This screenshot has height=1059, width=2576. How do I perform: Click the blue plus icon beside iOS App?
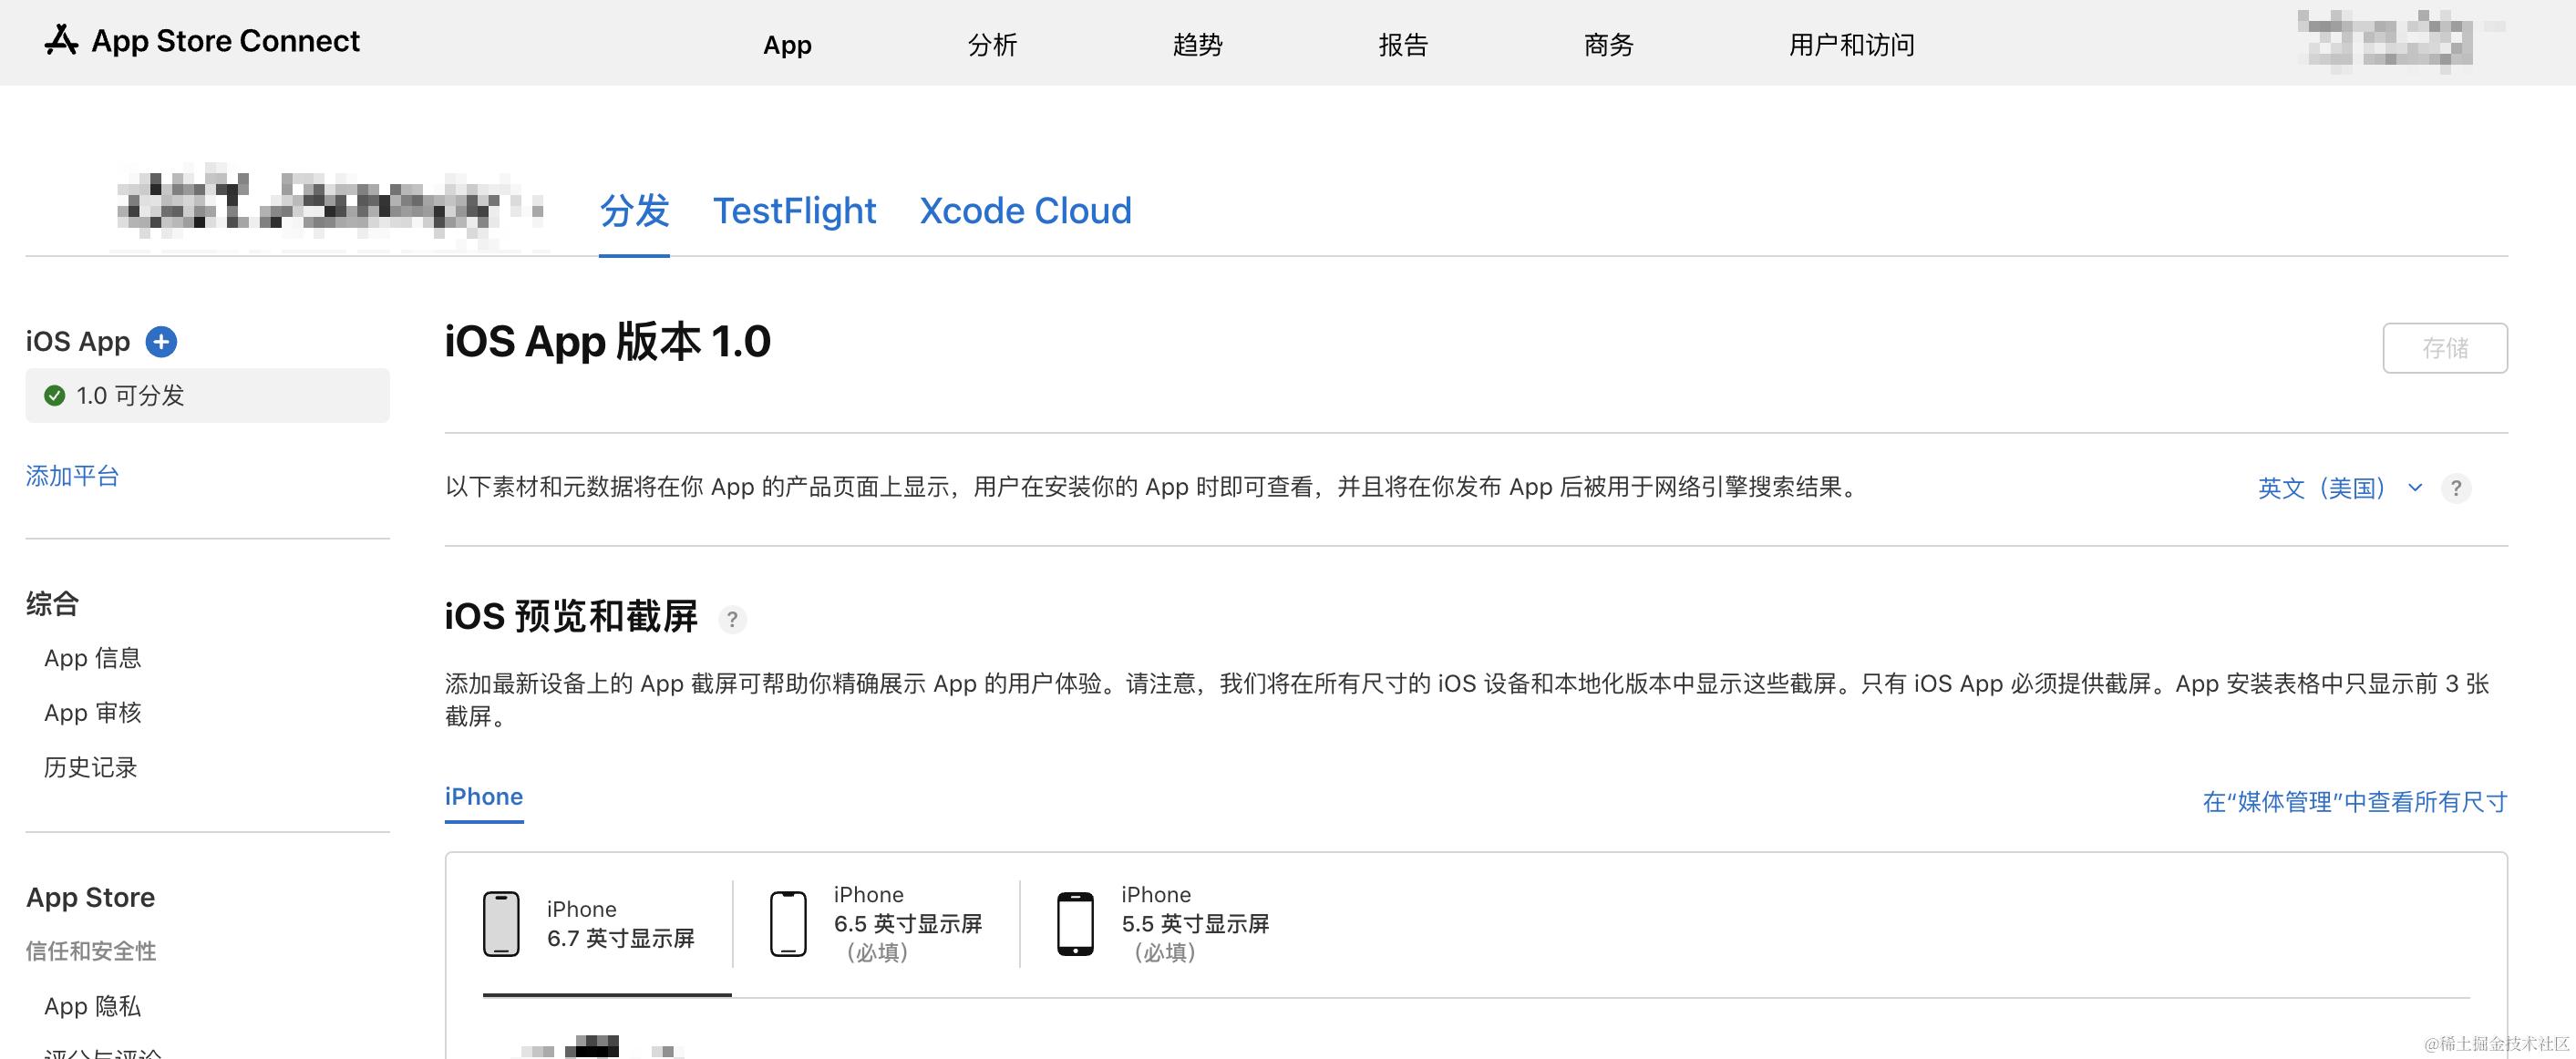(161, 342)
